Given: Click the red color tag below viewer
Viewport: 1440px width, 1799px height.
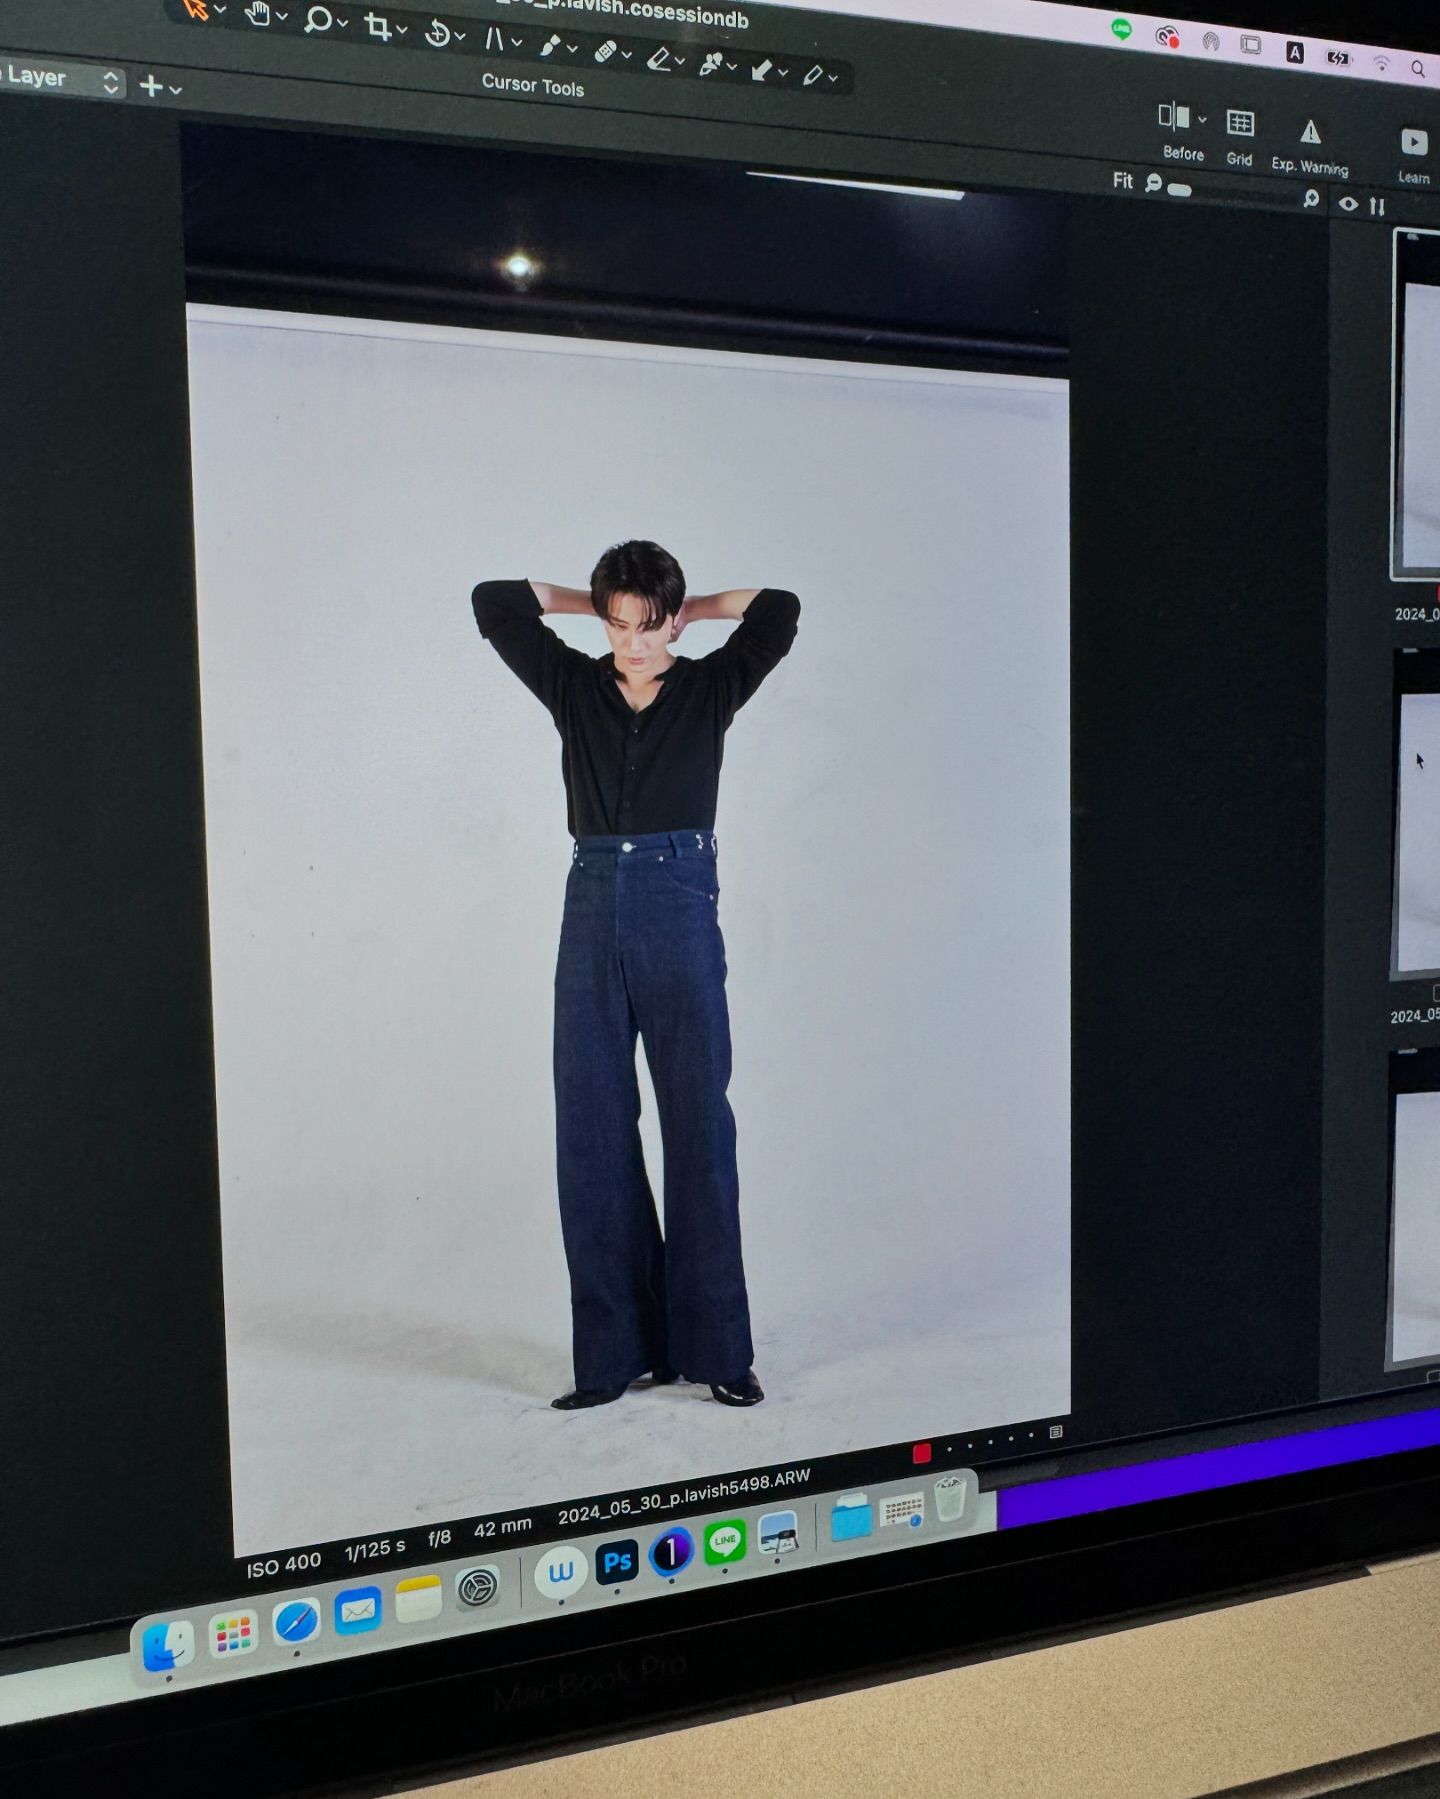Looking at the screenshot, I should click(922, 1453).
